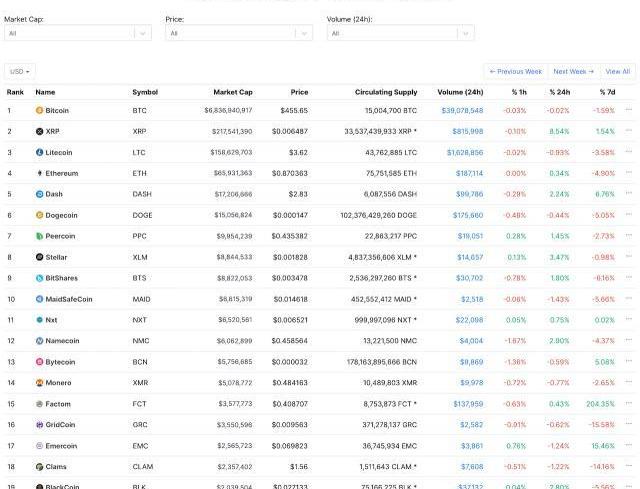Open the Factom coin name link
This screenshot has width=640, height=489.
coord(58,404)
